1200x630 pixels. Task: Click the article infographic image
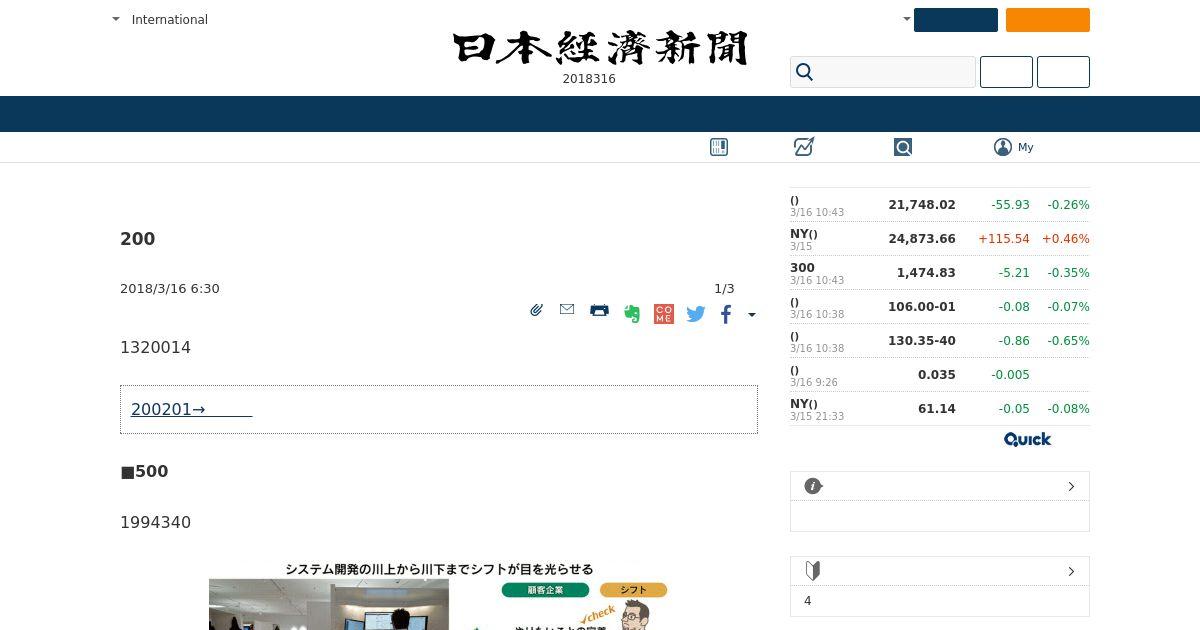tap(439, 595)
